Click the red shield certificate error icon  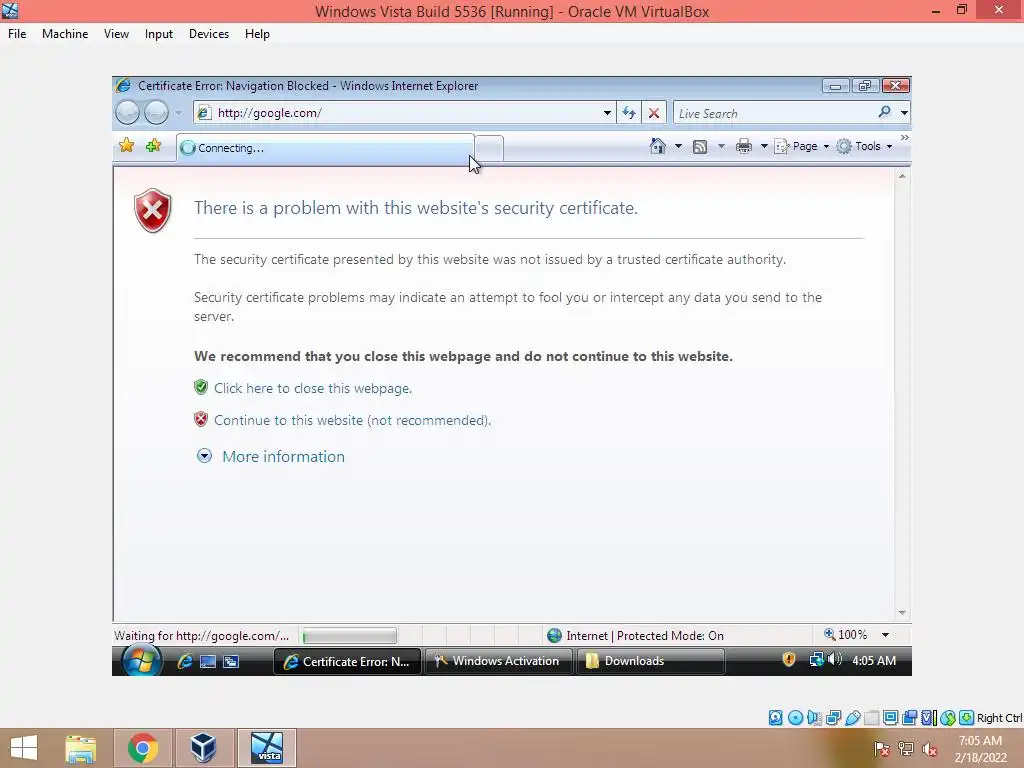coord(152,210)
